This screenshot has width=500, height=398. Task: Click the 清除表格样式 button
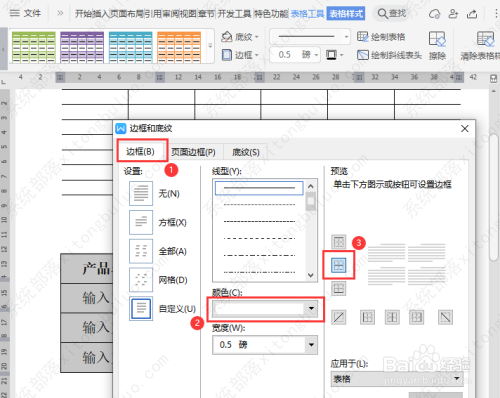(481, 46)
